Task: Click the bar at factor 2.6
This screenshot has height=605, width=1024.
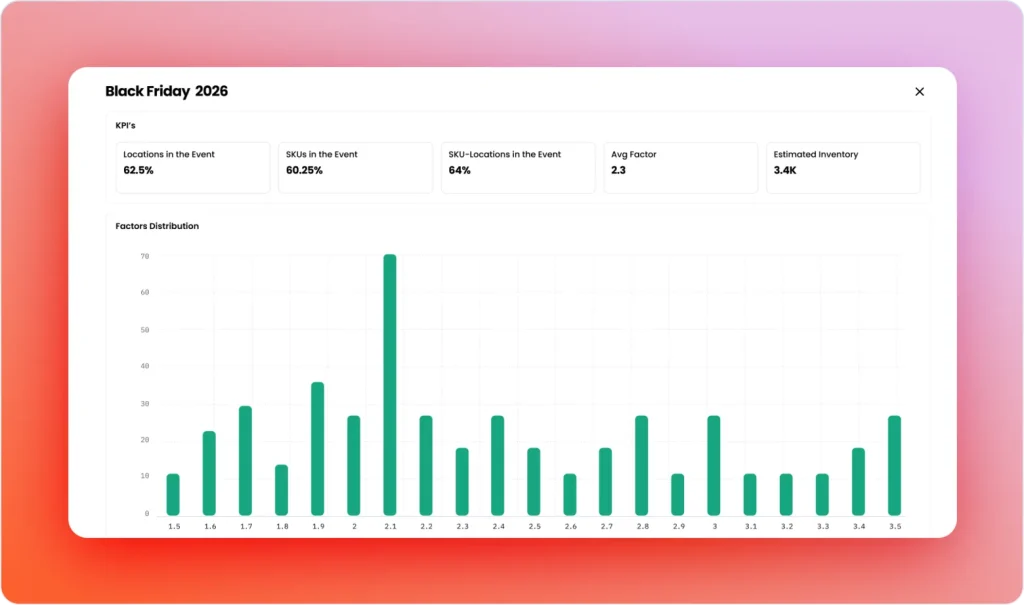Action: [570, 494]
